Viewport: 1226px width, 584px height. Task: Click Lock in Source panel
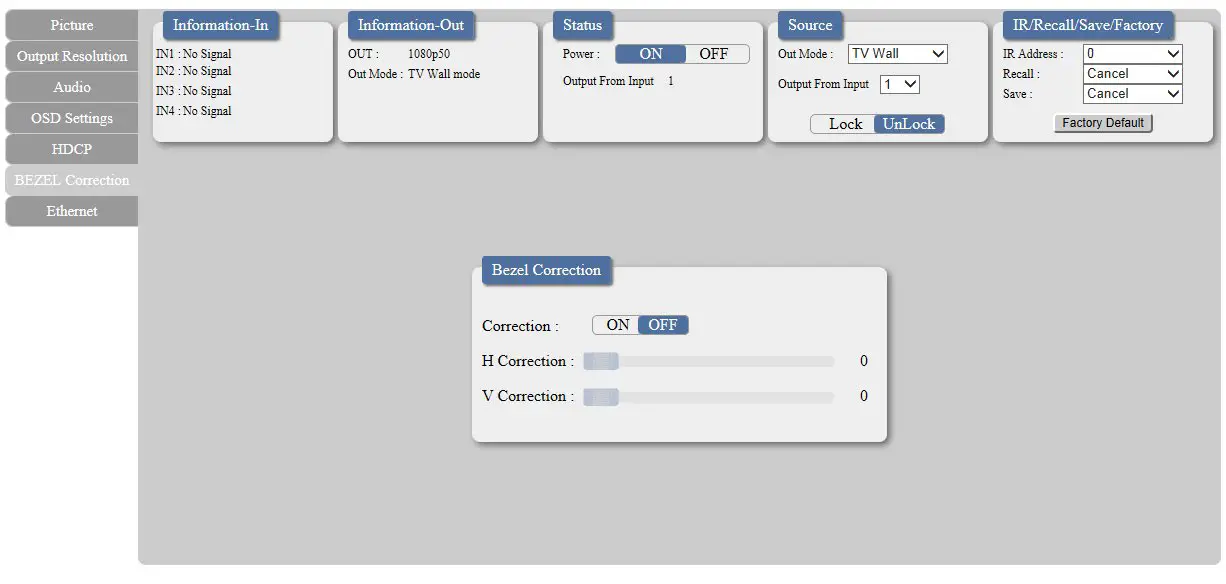click(x=845, y=124)
